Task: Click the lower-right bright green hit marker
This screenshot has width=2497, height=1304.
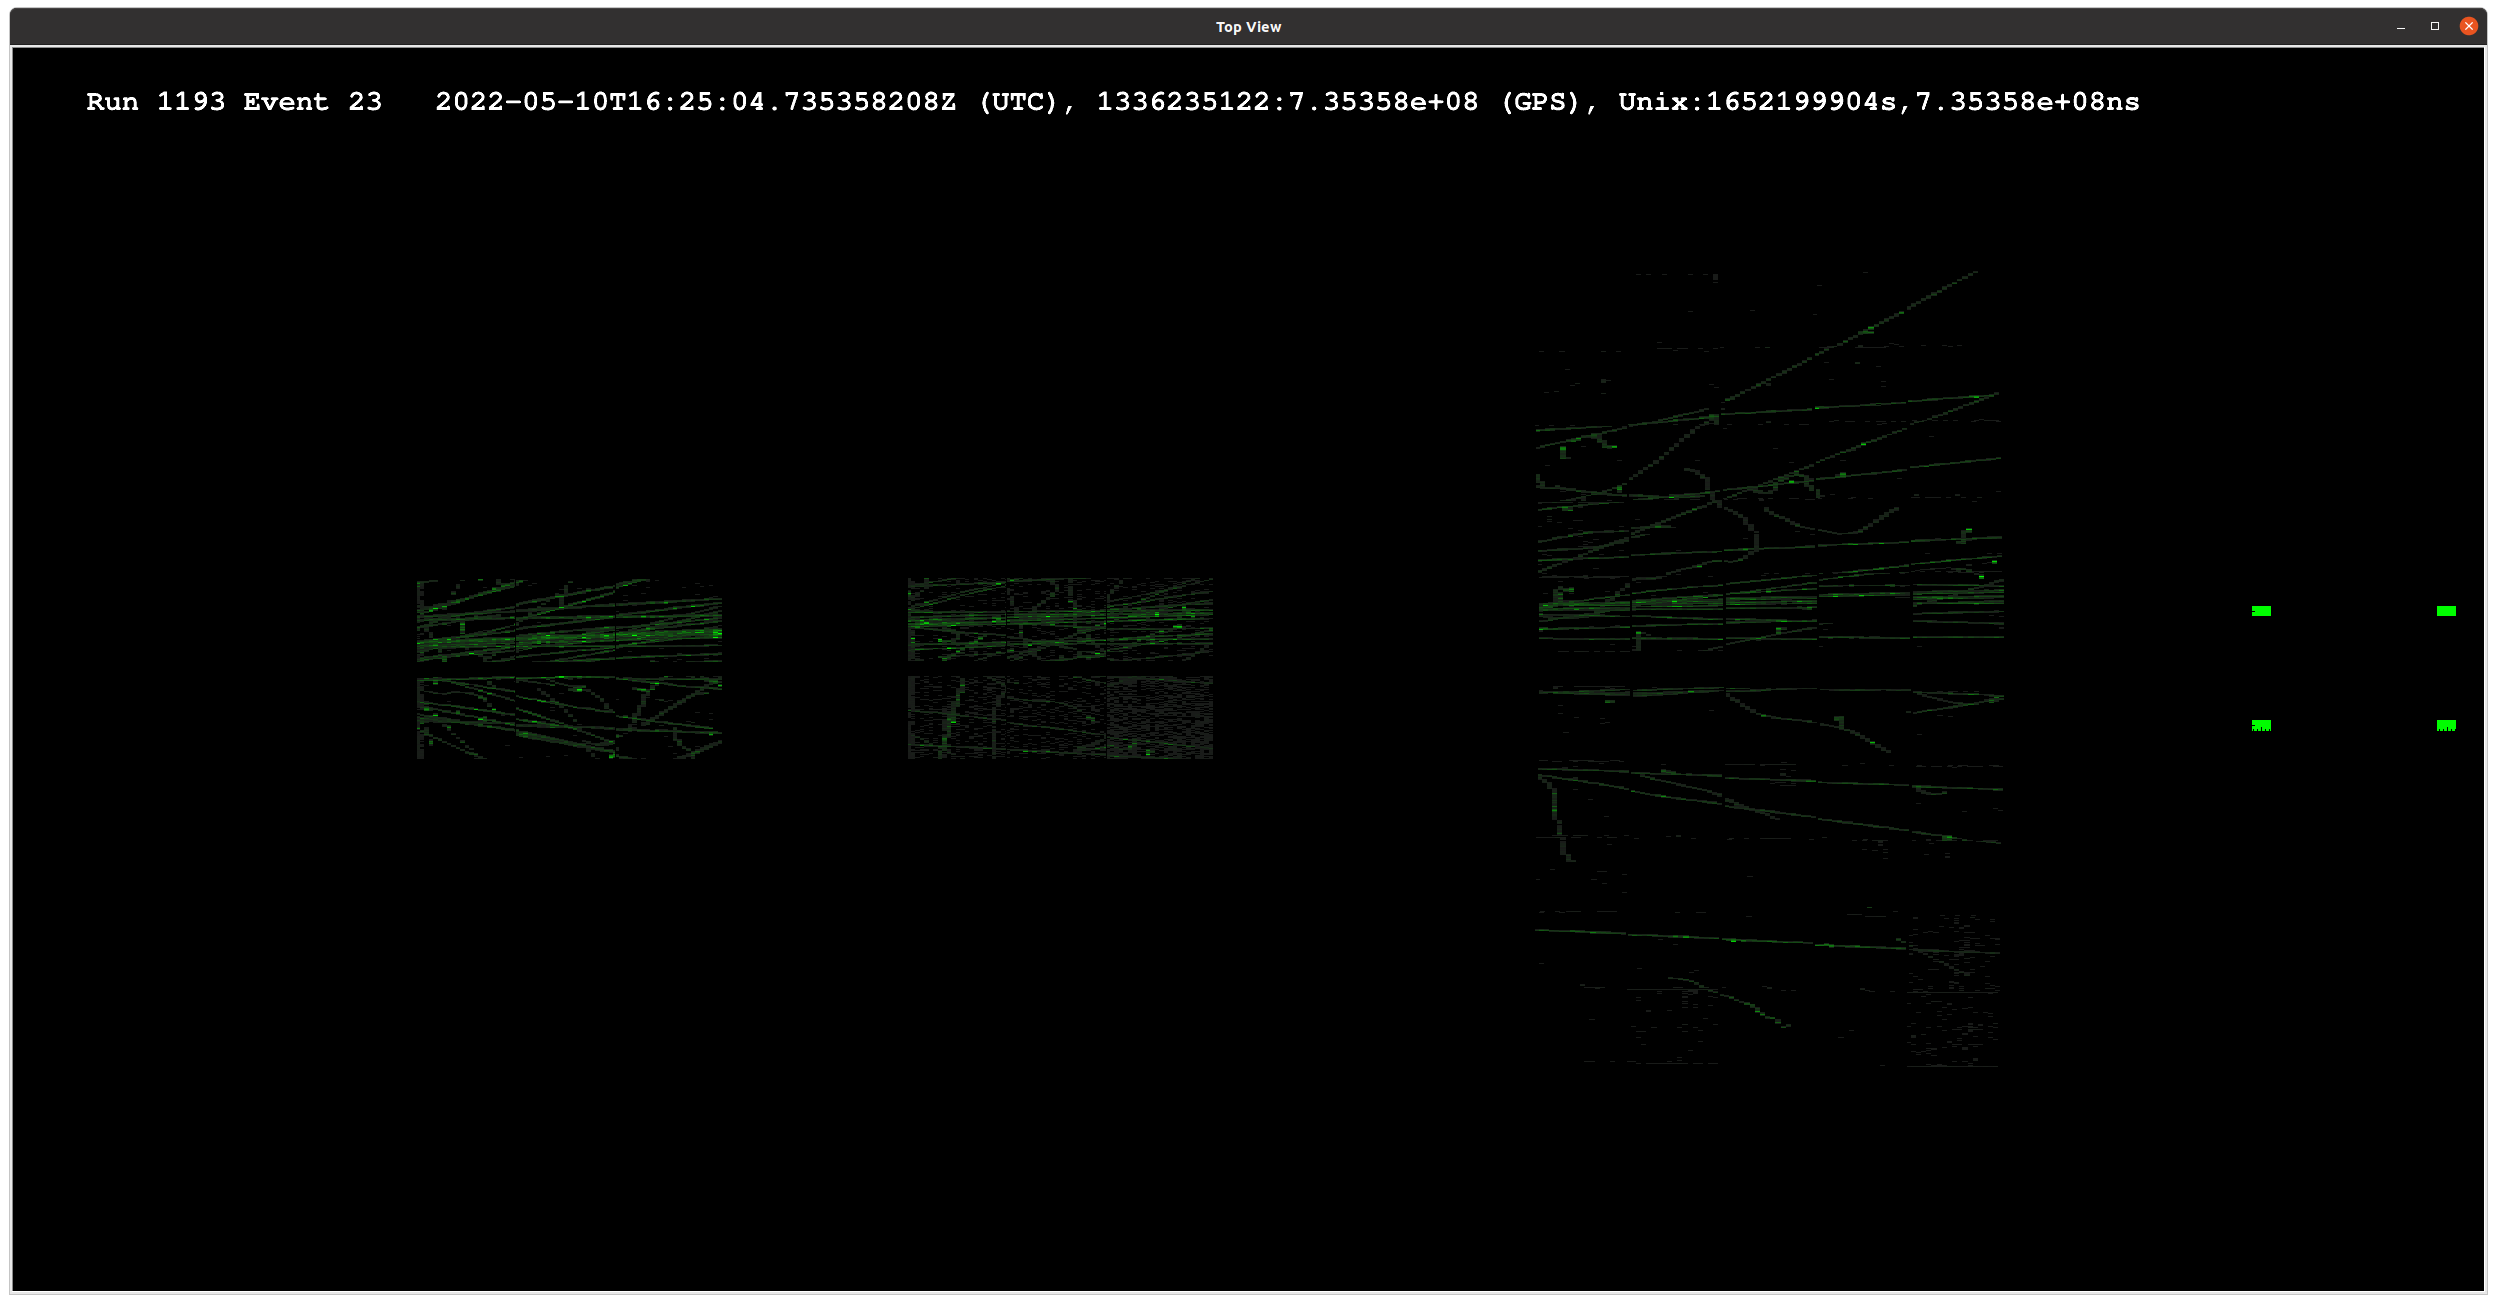Action: coord(2446,725)
